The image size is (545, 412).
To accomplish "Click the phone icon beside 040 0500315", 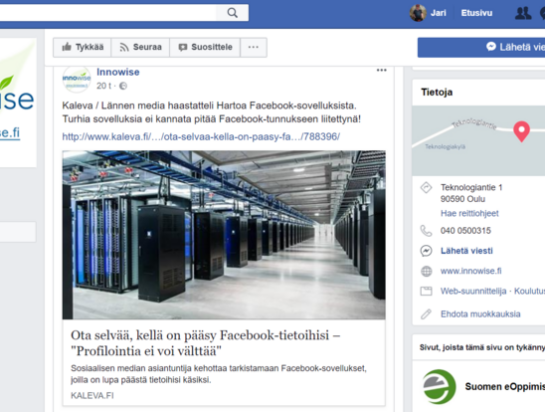I will coord(426,231).
